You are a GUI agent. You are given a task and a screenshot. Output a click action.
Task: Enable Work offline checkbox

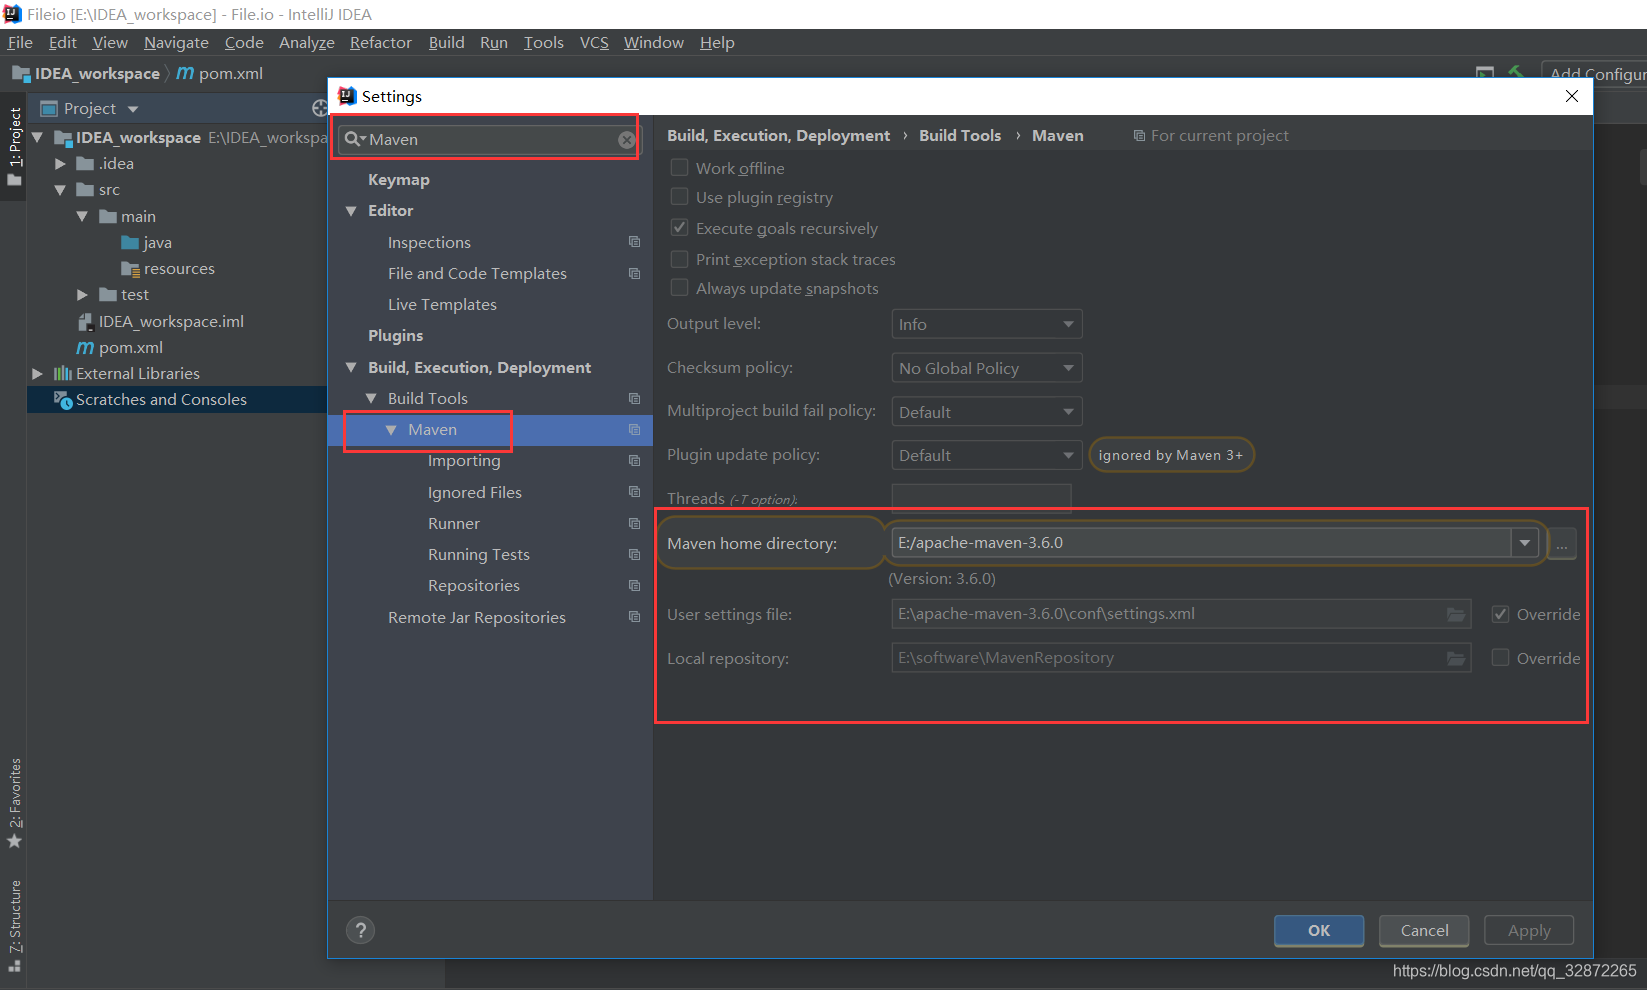[679, 167]
